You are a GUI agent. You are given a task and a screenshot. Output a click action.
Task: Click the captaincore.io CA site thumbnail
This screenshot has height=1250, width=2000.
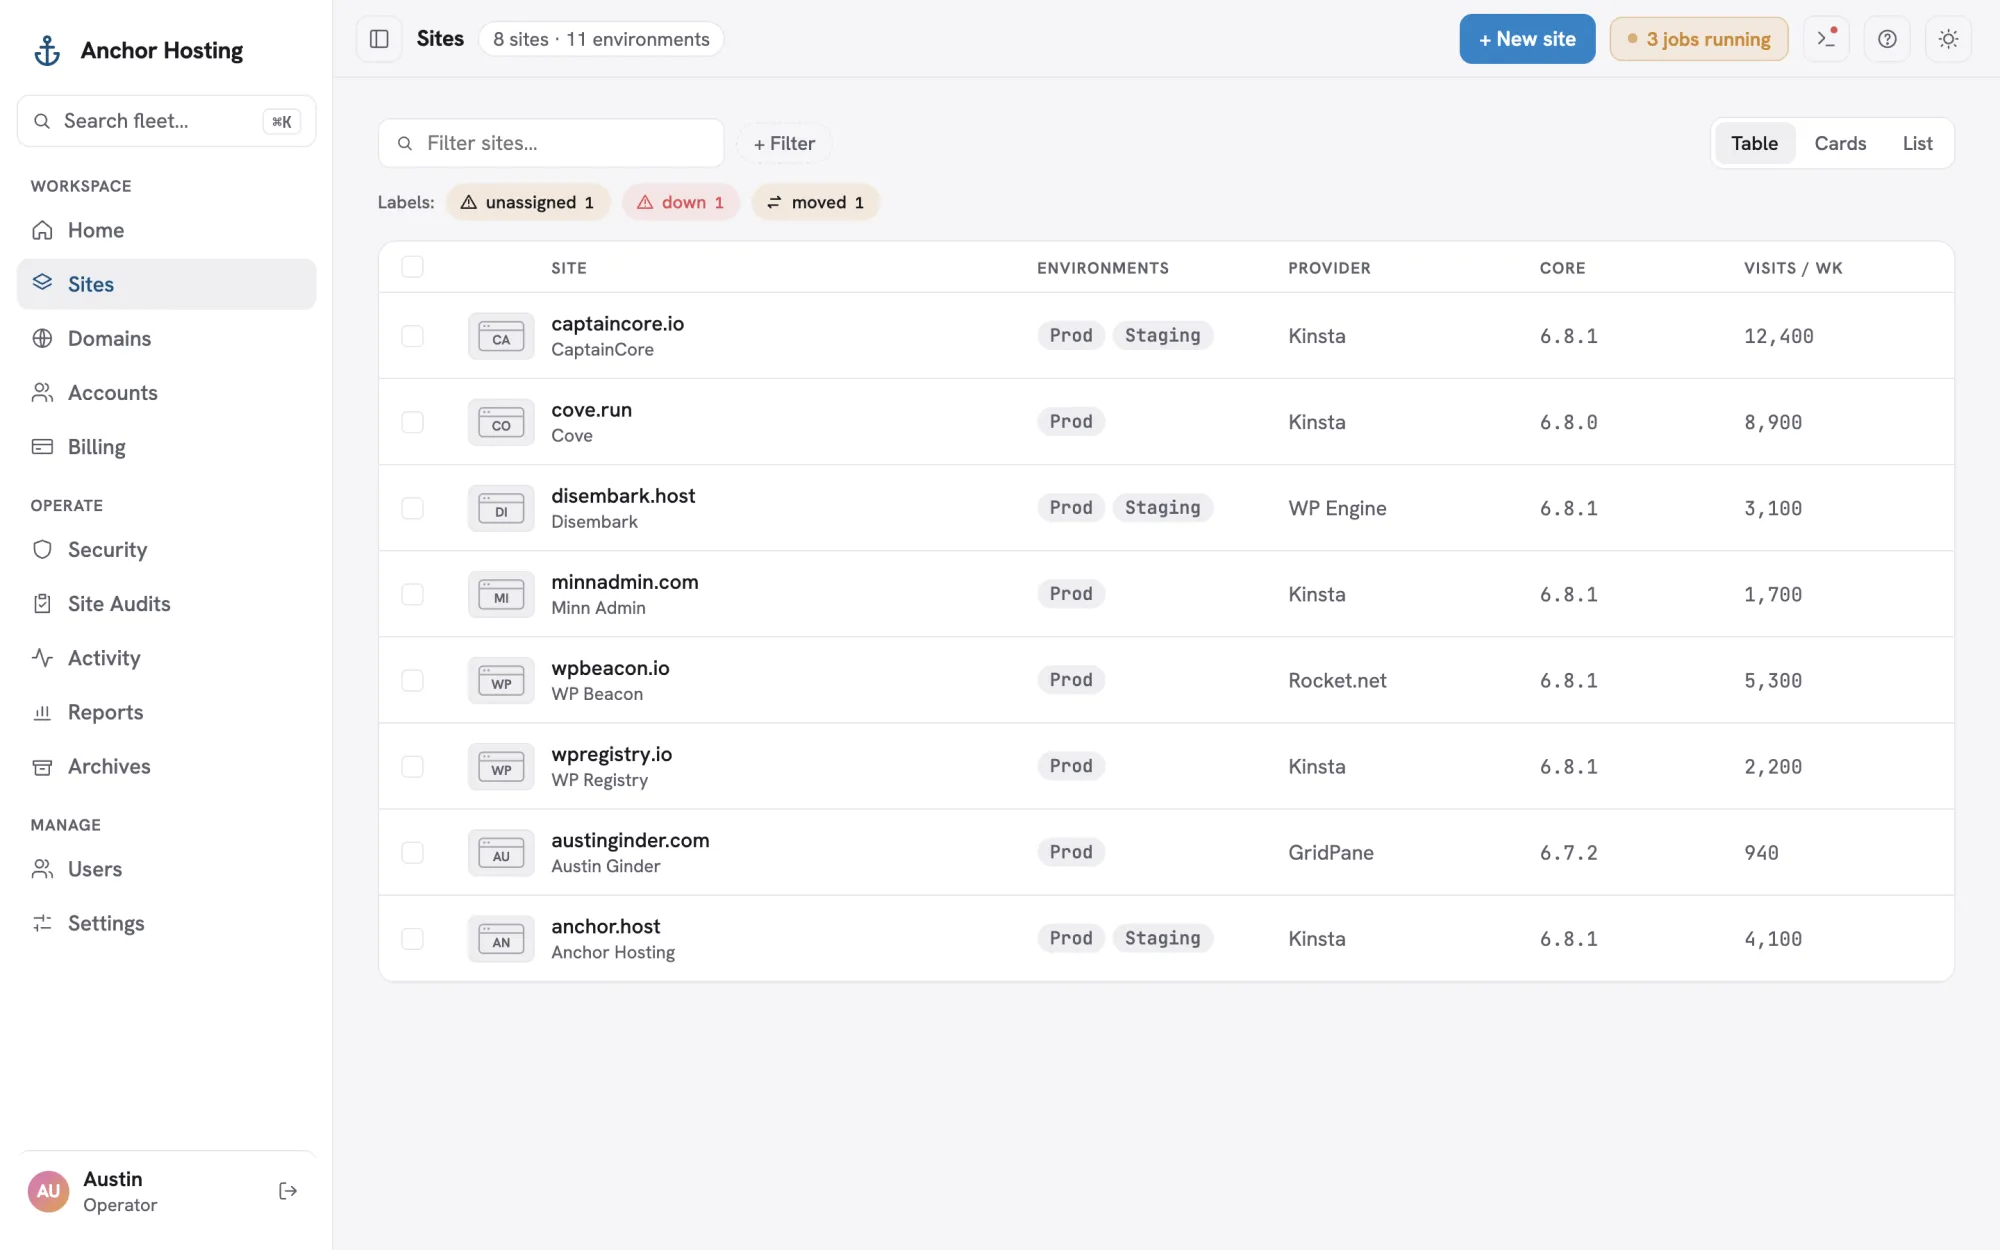tap(501, 336)
